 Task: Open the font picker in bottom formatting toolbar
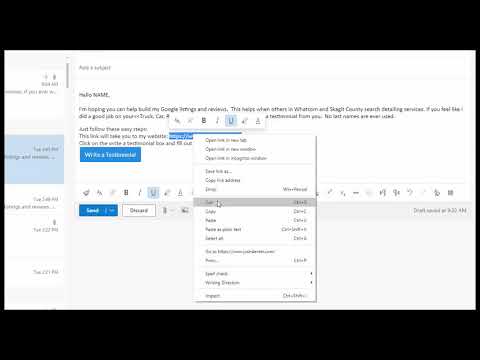point(99,193)
